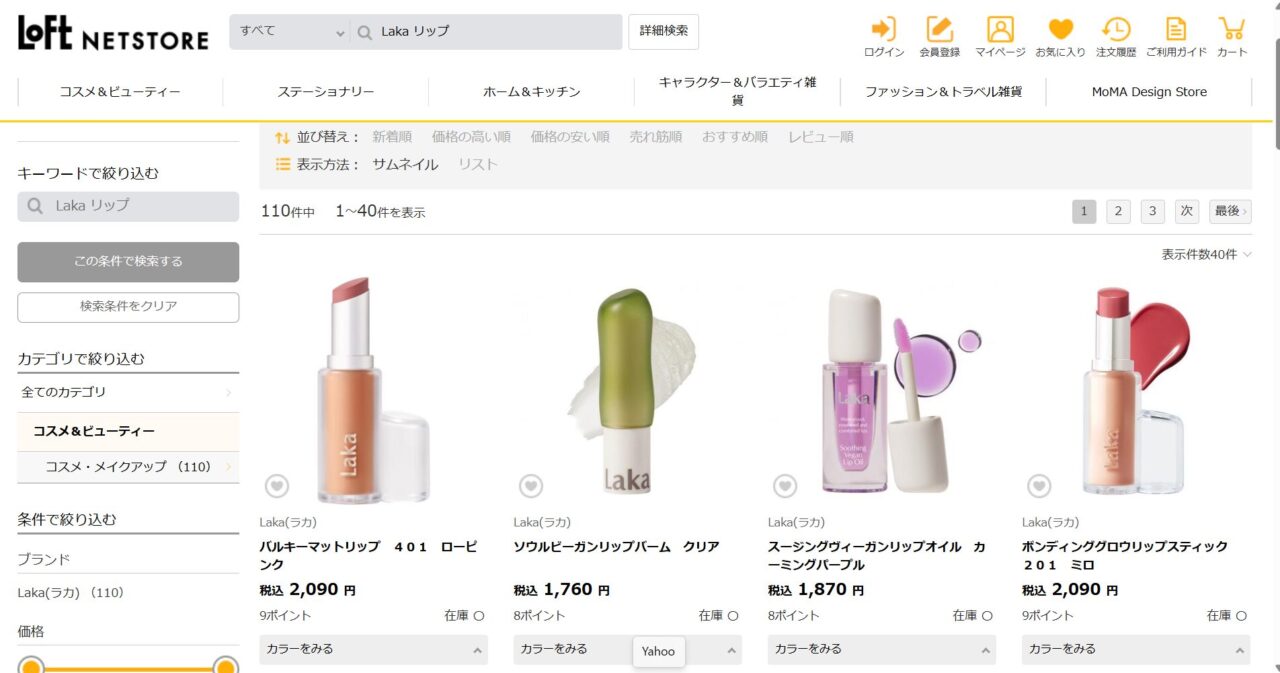Expand カラーをみる for バルキーマットリップ 401
The width and height of the screenshot is (1280, 673).
[373, 649]
